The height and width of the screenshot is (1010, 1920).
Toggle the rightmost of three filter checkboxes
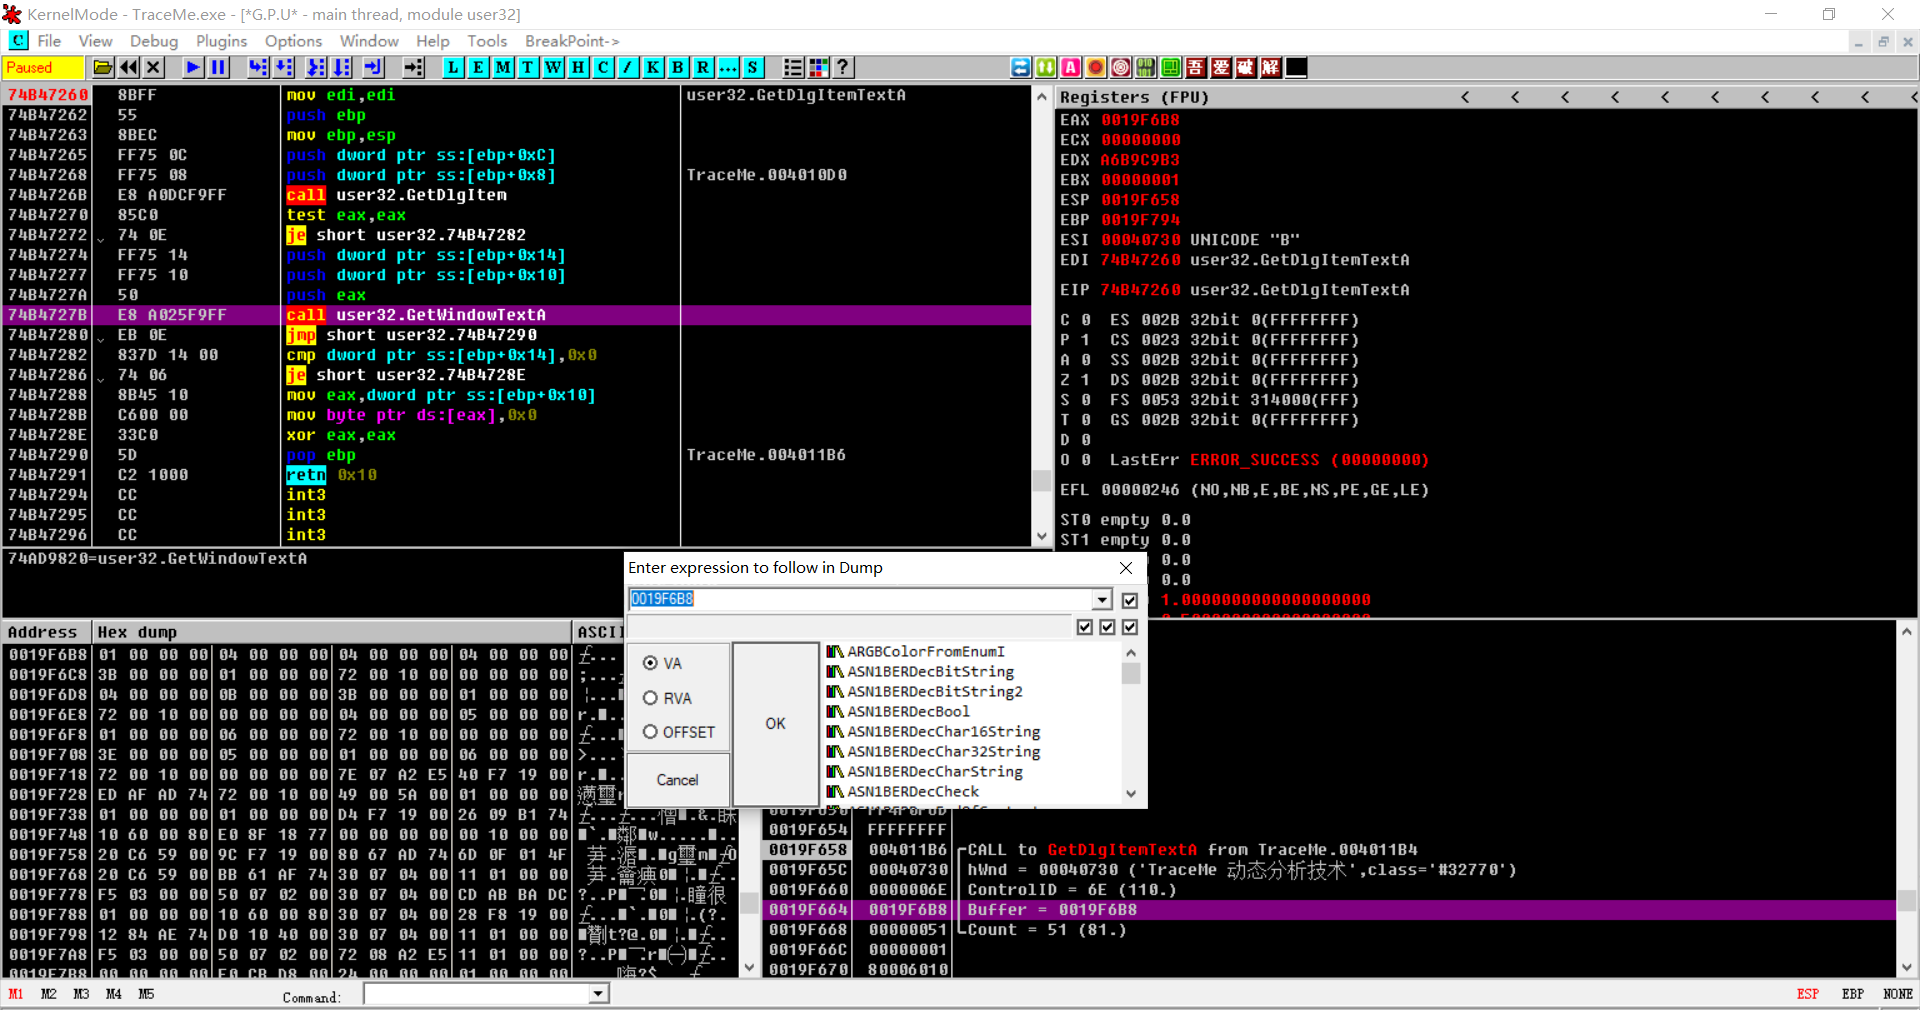1130,627
